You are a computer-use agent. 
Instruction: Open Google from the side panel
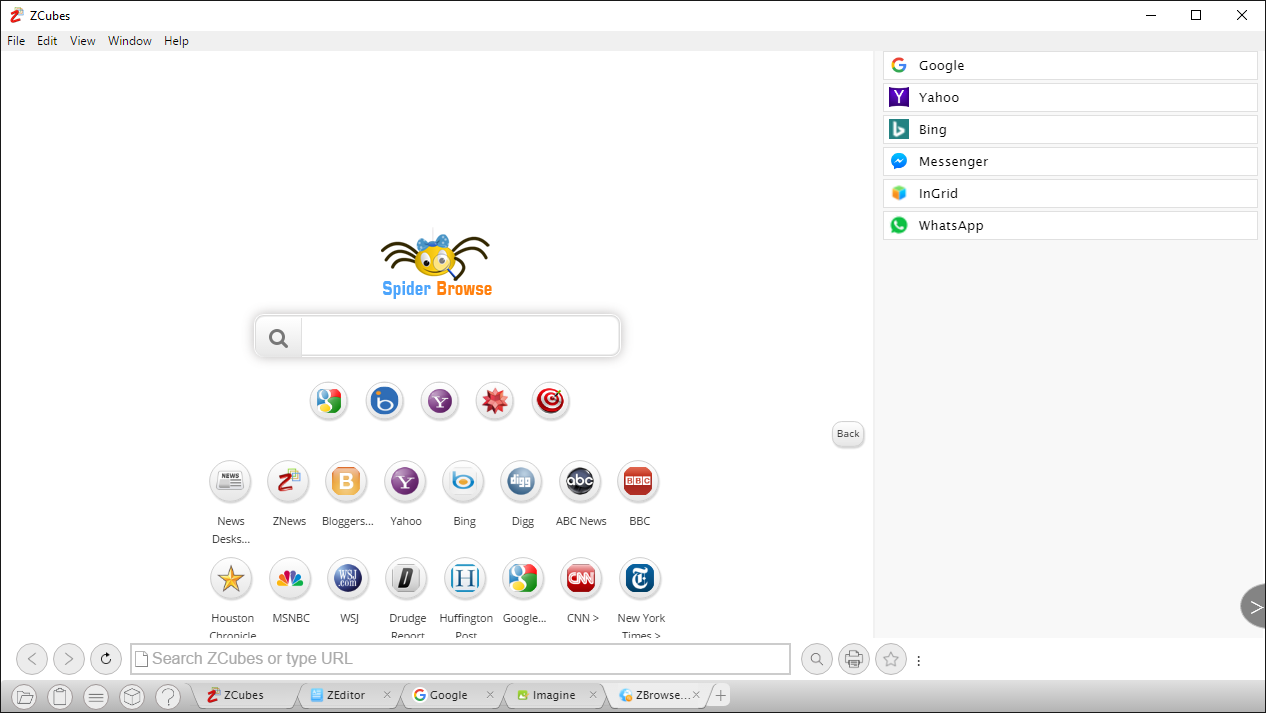click(1070, 65)
